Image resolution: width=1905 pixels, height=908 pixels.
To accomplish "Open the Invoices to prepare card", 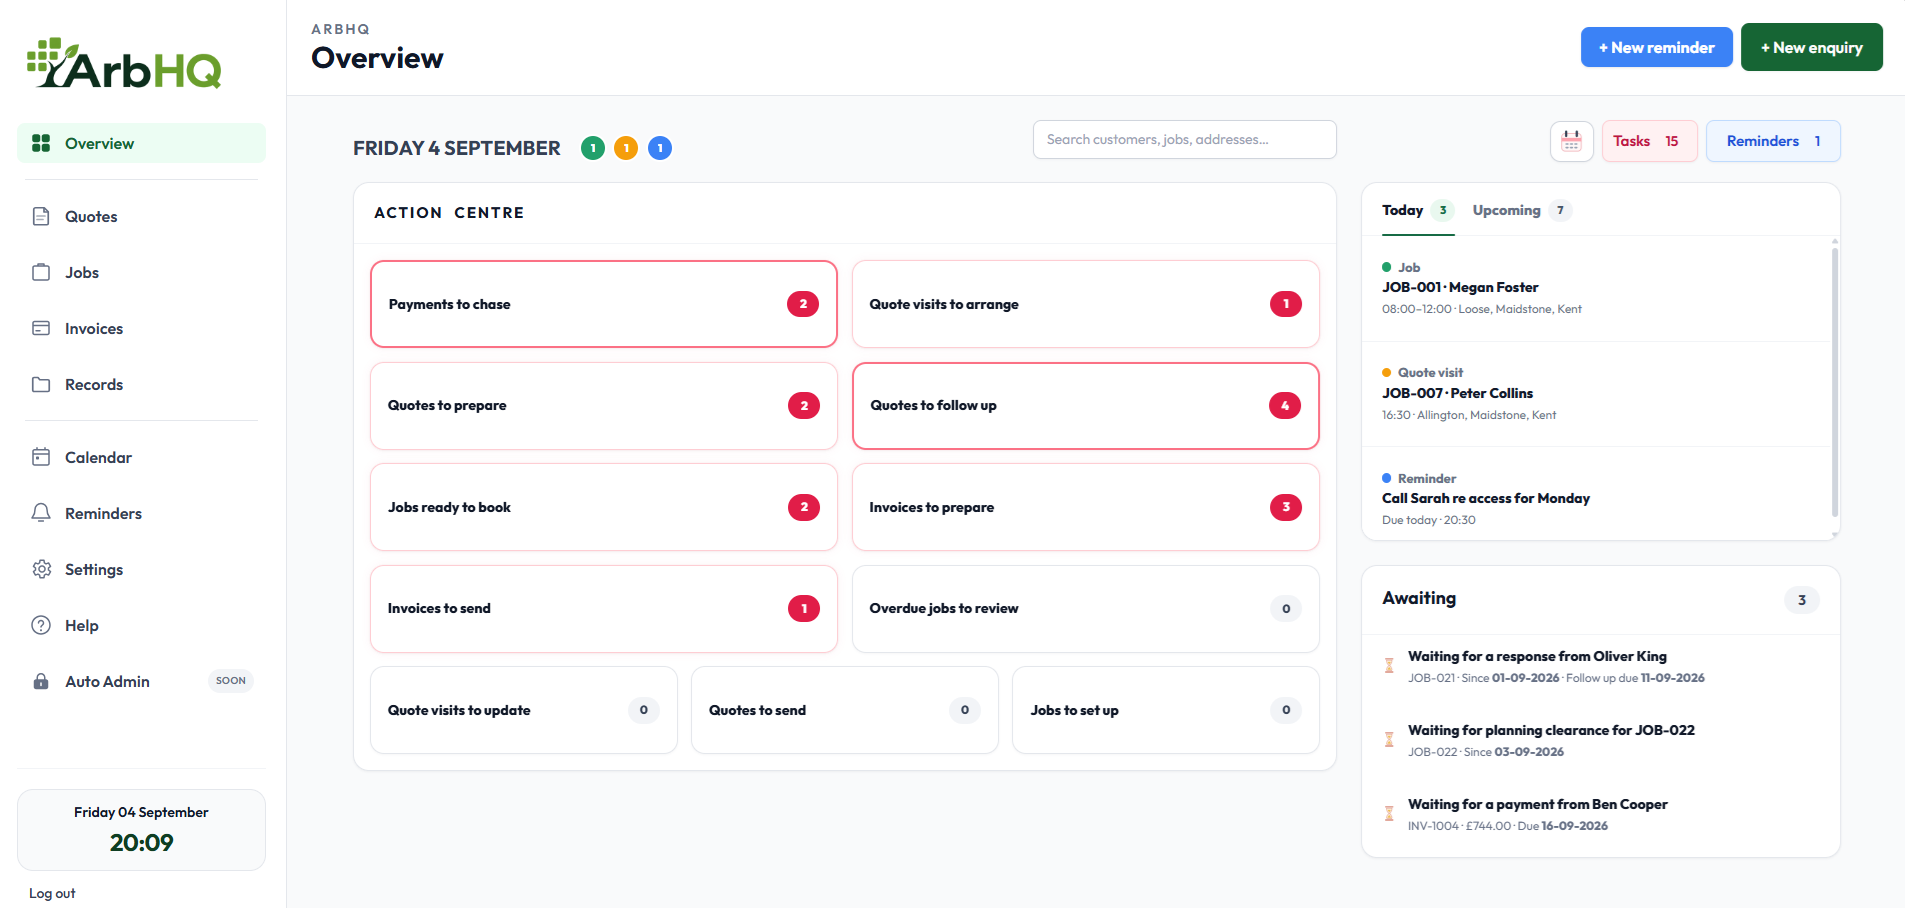I will [1086, 507].
